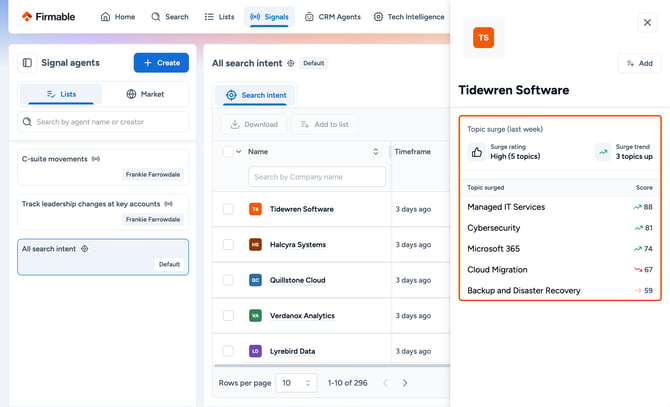Click signal icon beside Track leadership changes

(x=169, y=204)
